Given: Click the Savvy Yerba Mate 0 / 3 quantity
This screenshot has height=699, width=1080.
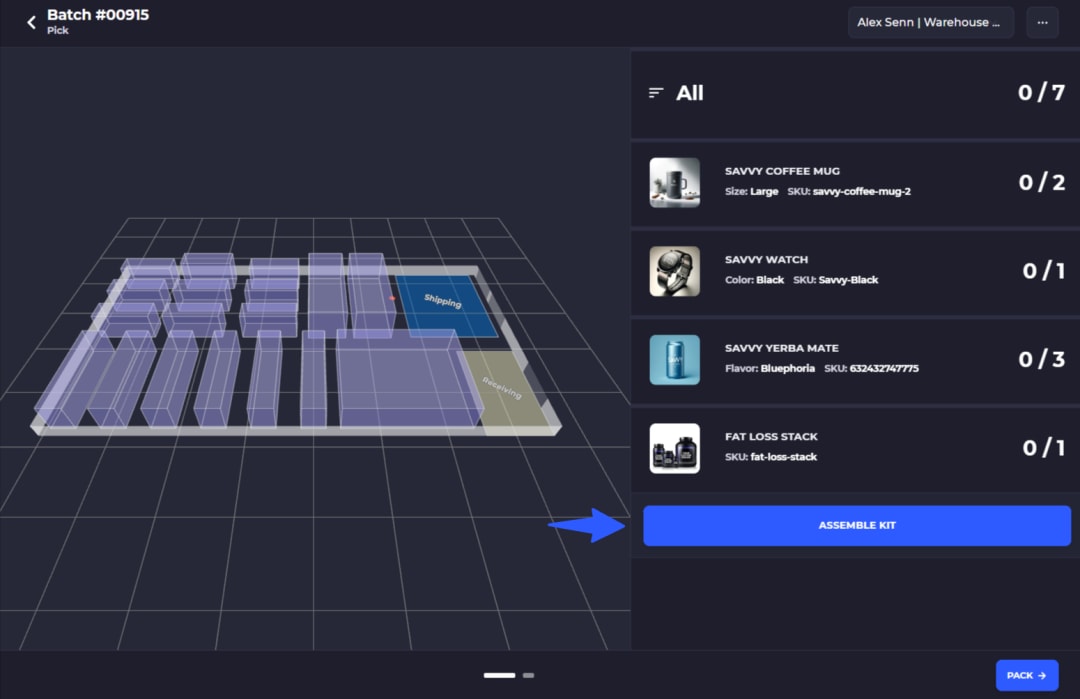Looking at the screenshot, I should pos(1041,359).
